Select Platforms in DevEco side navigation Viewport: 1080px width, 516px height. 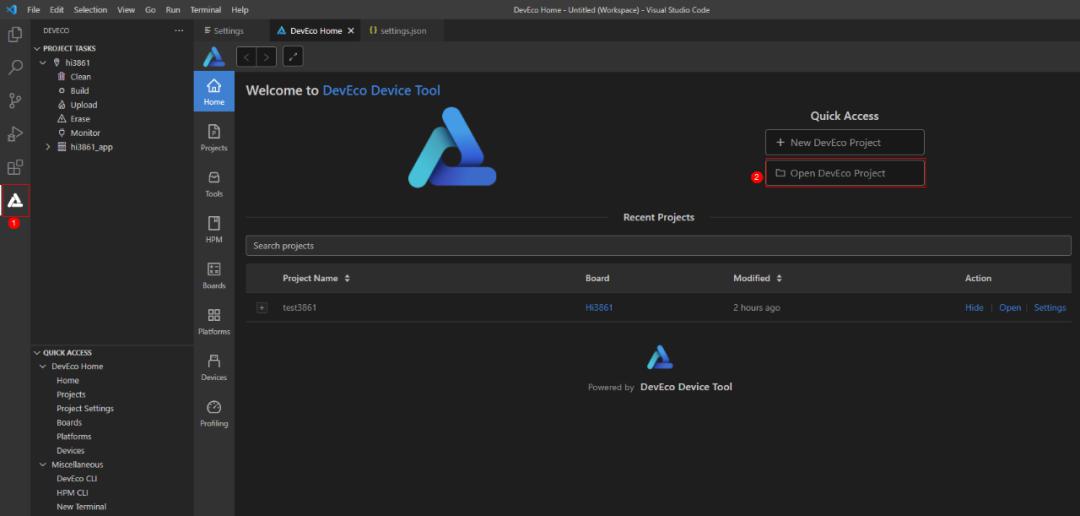pos(214,322)
